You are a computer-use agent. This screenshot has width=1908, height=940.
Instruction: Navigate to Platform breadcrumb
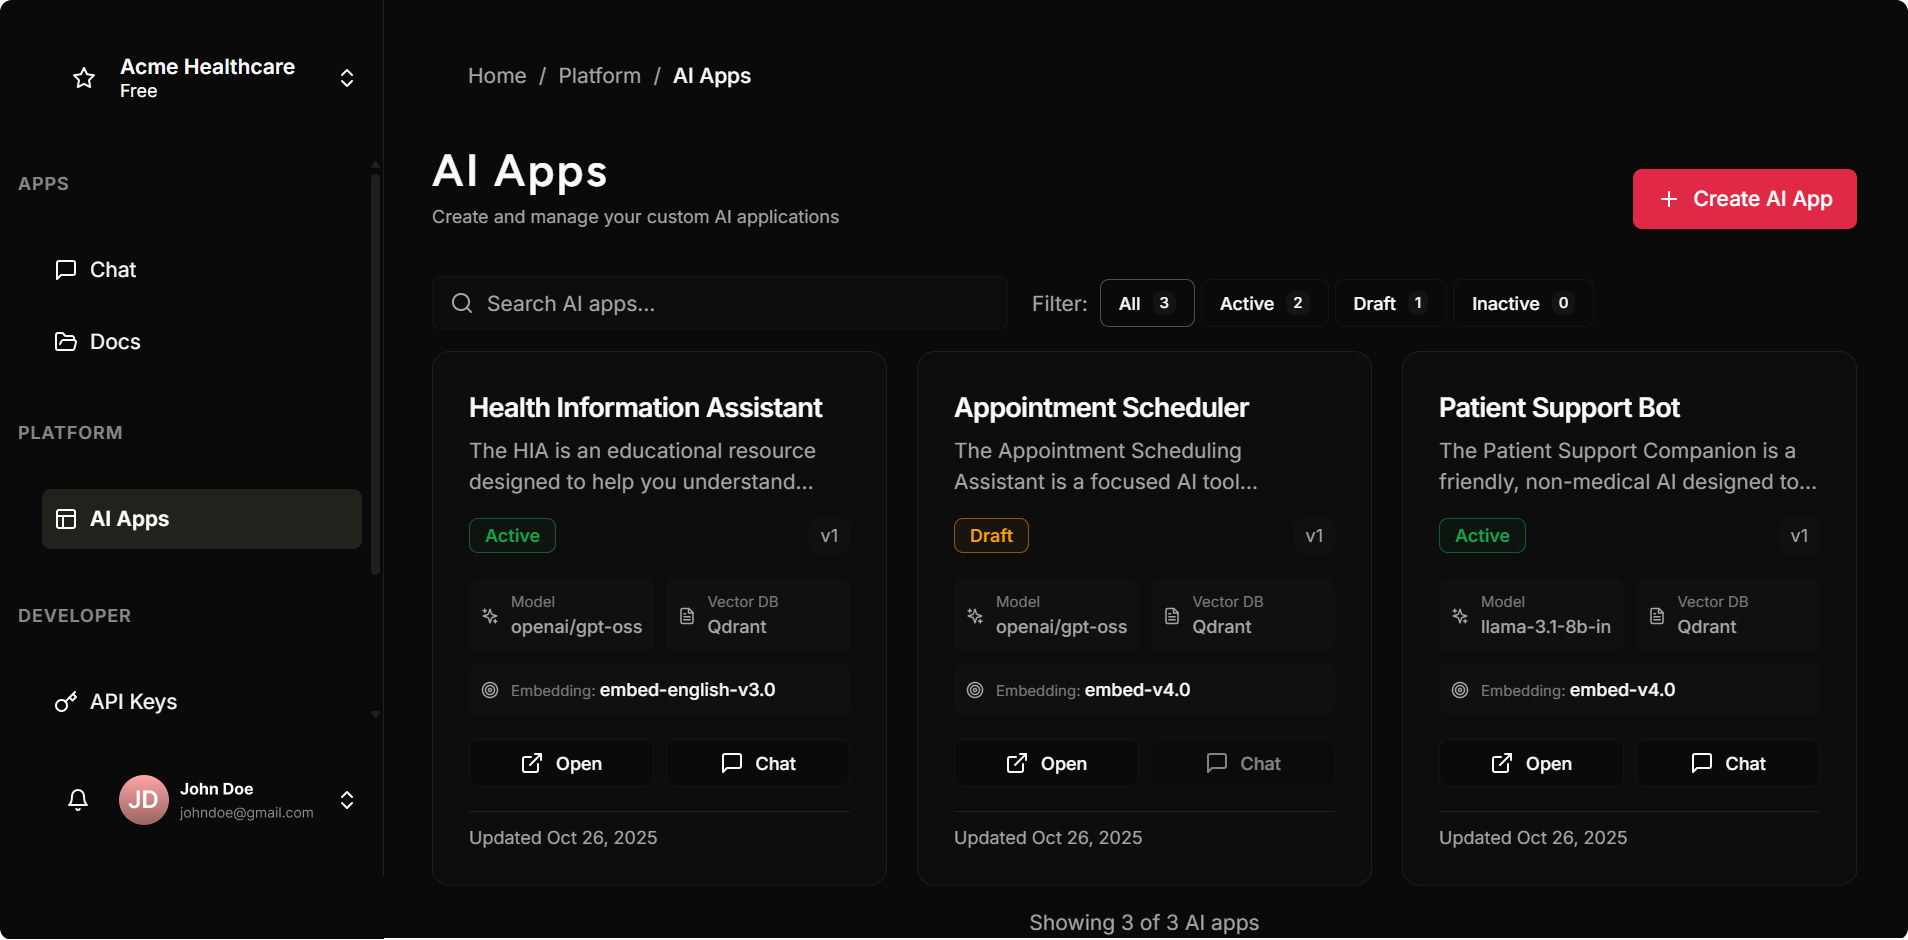point(599,76)
